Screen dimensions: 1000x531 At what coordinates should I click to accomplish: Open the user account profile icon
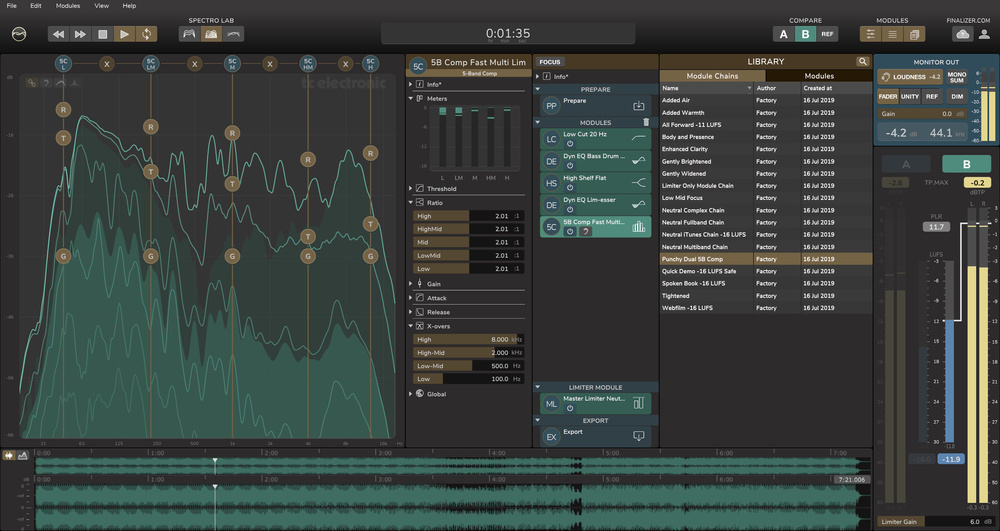tap(983, 34)
